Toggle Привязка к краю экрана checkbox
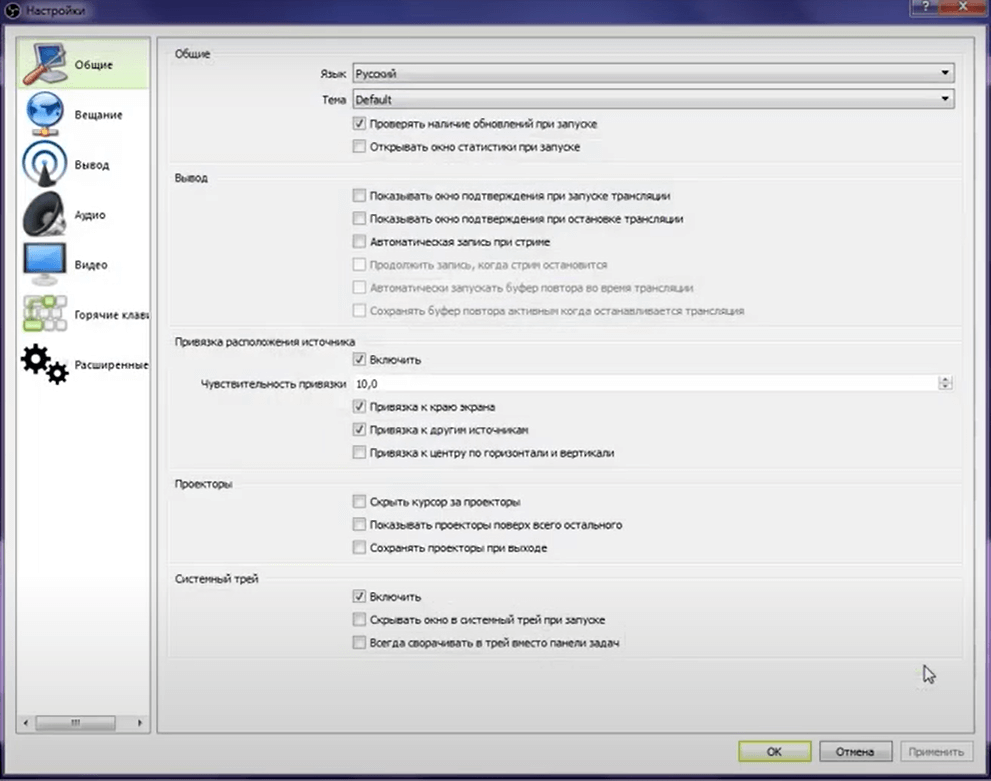 (x=360, y=407)
